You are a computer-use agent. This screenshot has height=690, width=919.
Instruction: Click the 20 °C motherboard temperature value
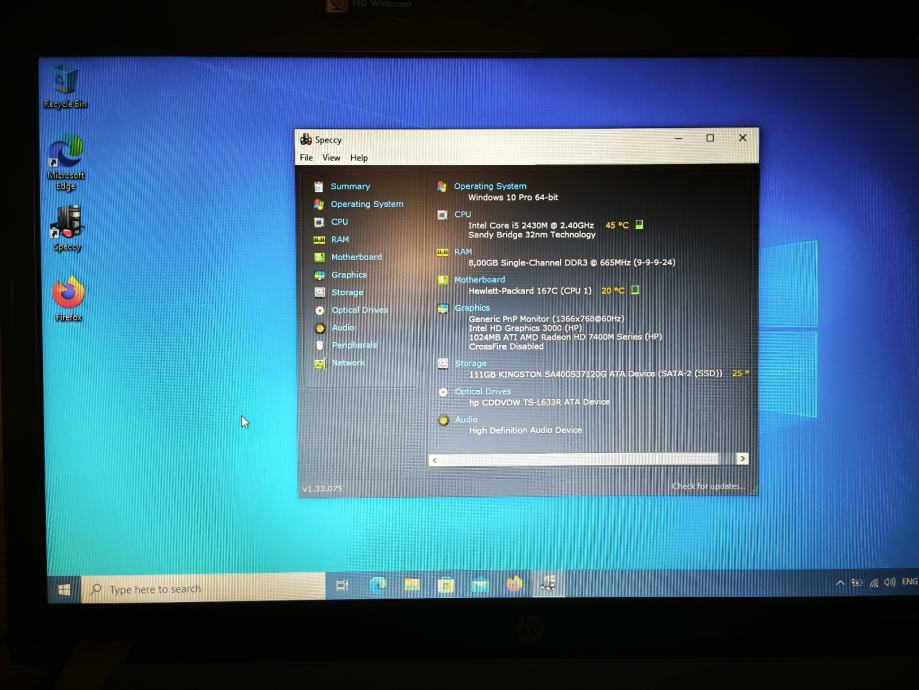click(x=612, y=291)
